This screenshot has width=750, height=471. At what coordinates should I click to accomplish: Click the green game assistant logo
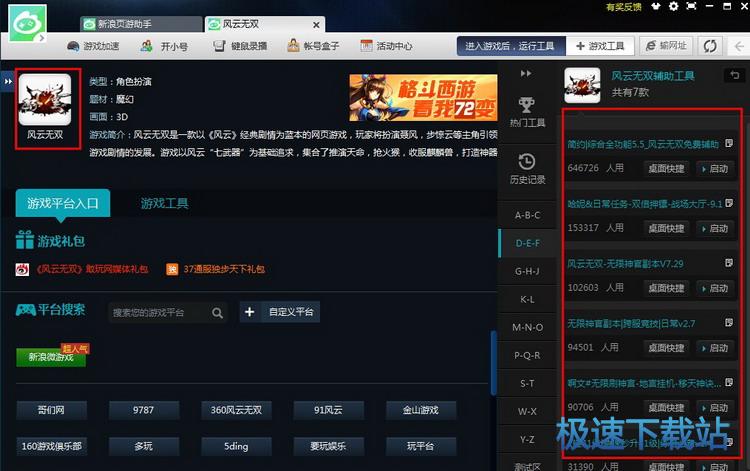click(x=27, y=23)
